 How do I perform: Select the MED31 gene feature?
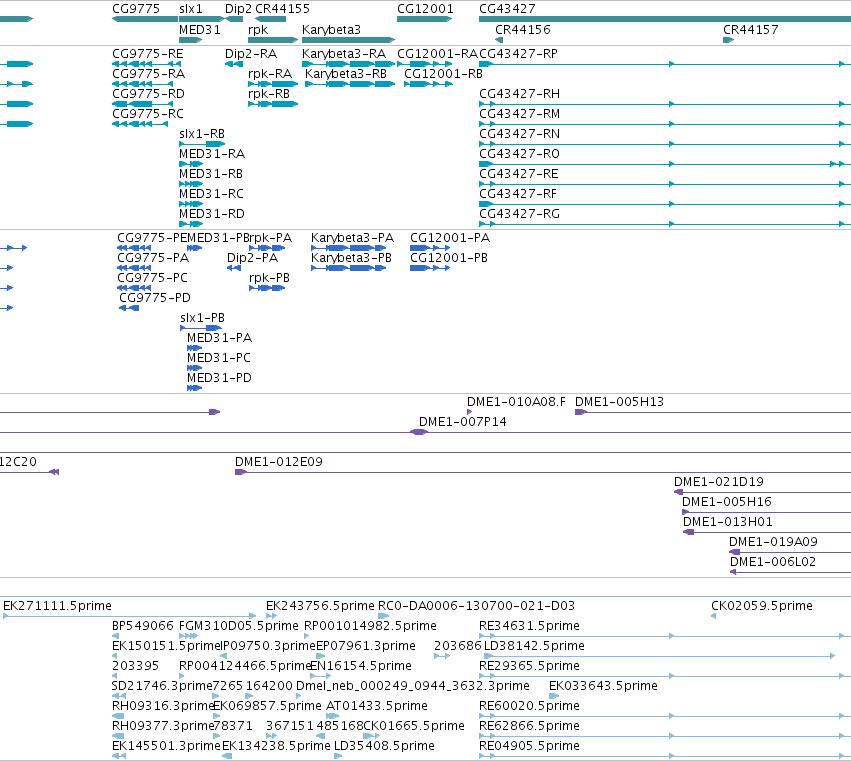(190, 40)
